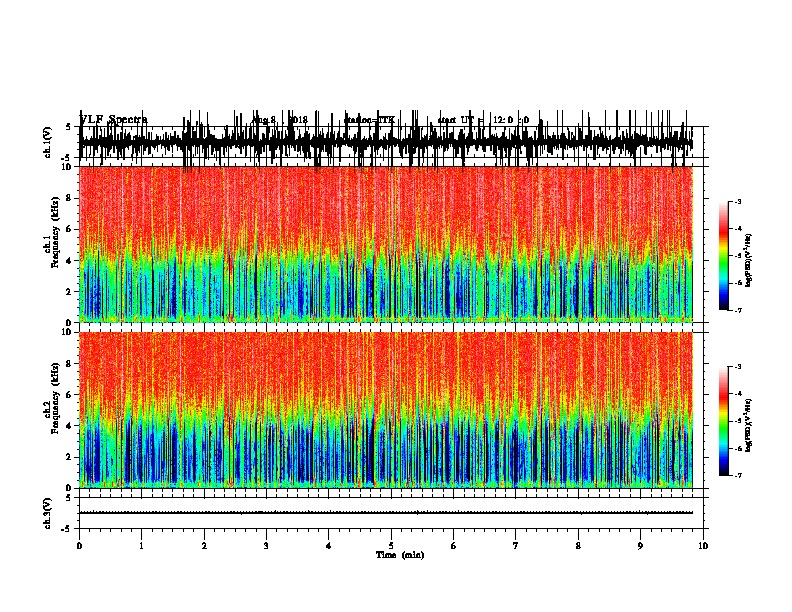Image resolution: width=792 pixels, height=612 pixels.
Task: Click time axis tick label "8"
Action: pyautogui.click(x=578, y=546)
